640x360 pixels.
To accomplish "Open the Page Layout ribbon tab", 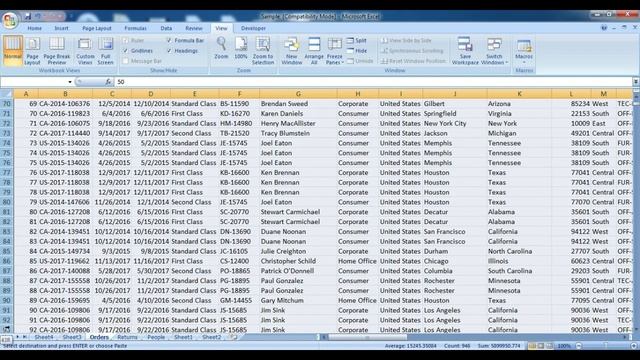I will pos(97,28).
